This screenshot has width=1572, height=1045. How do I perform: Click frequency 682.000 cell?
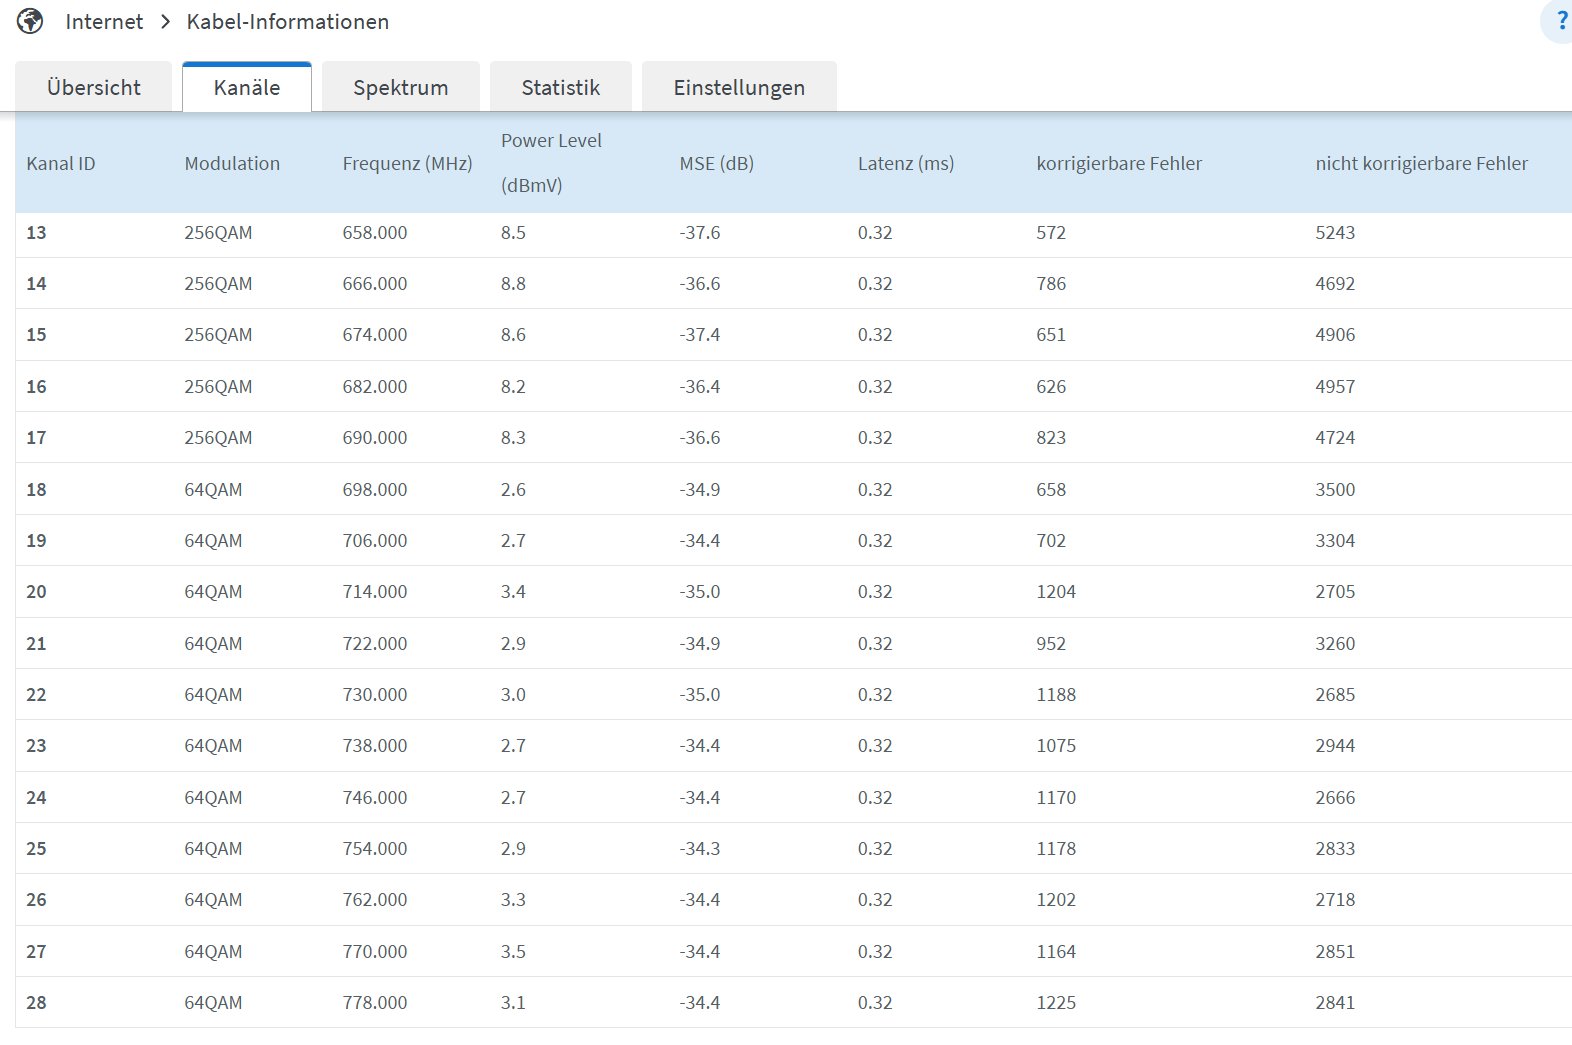pos(375,387)
